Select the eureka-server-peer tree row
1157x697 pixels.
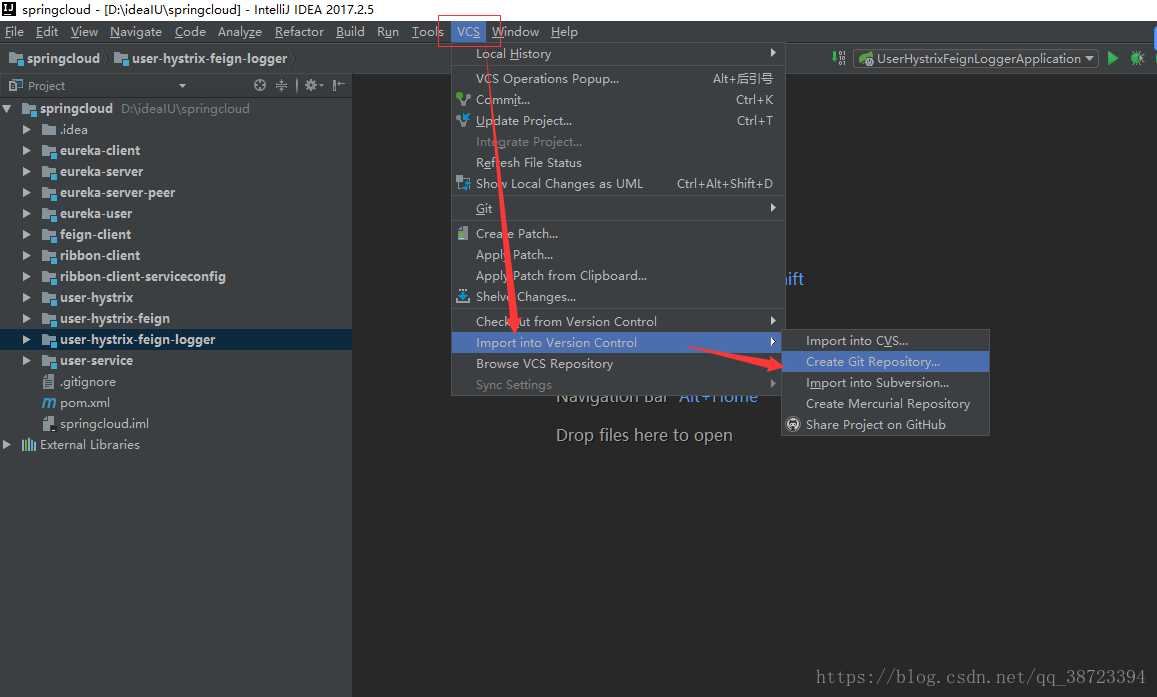click(176, 193)
